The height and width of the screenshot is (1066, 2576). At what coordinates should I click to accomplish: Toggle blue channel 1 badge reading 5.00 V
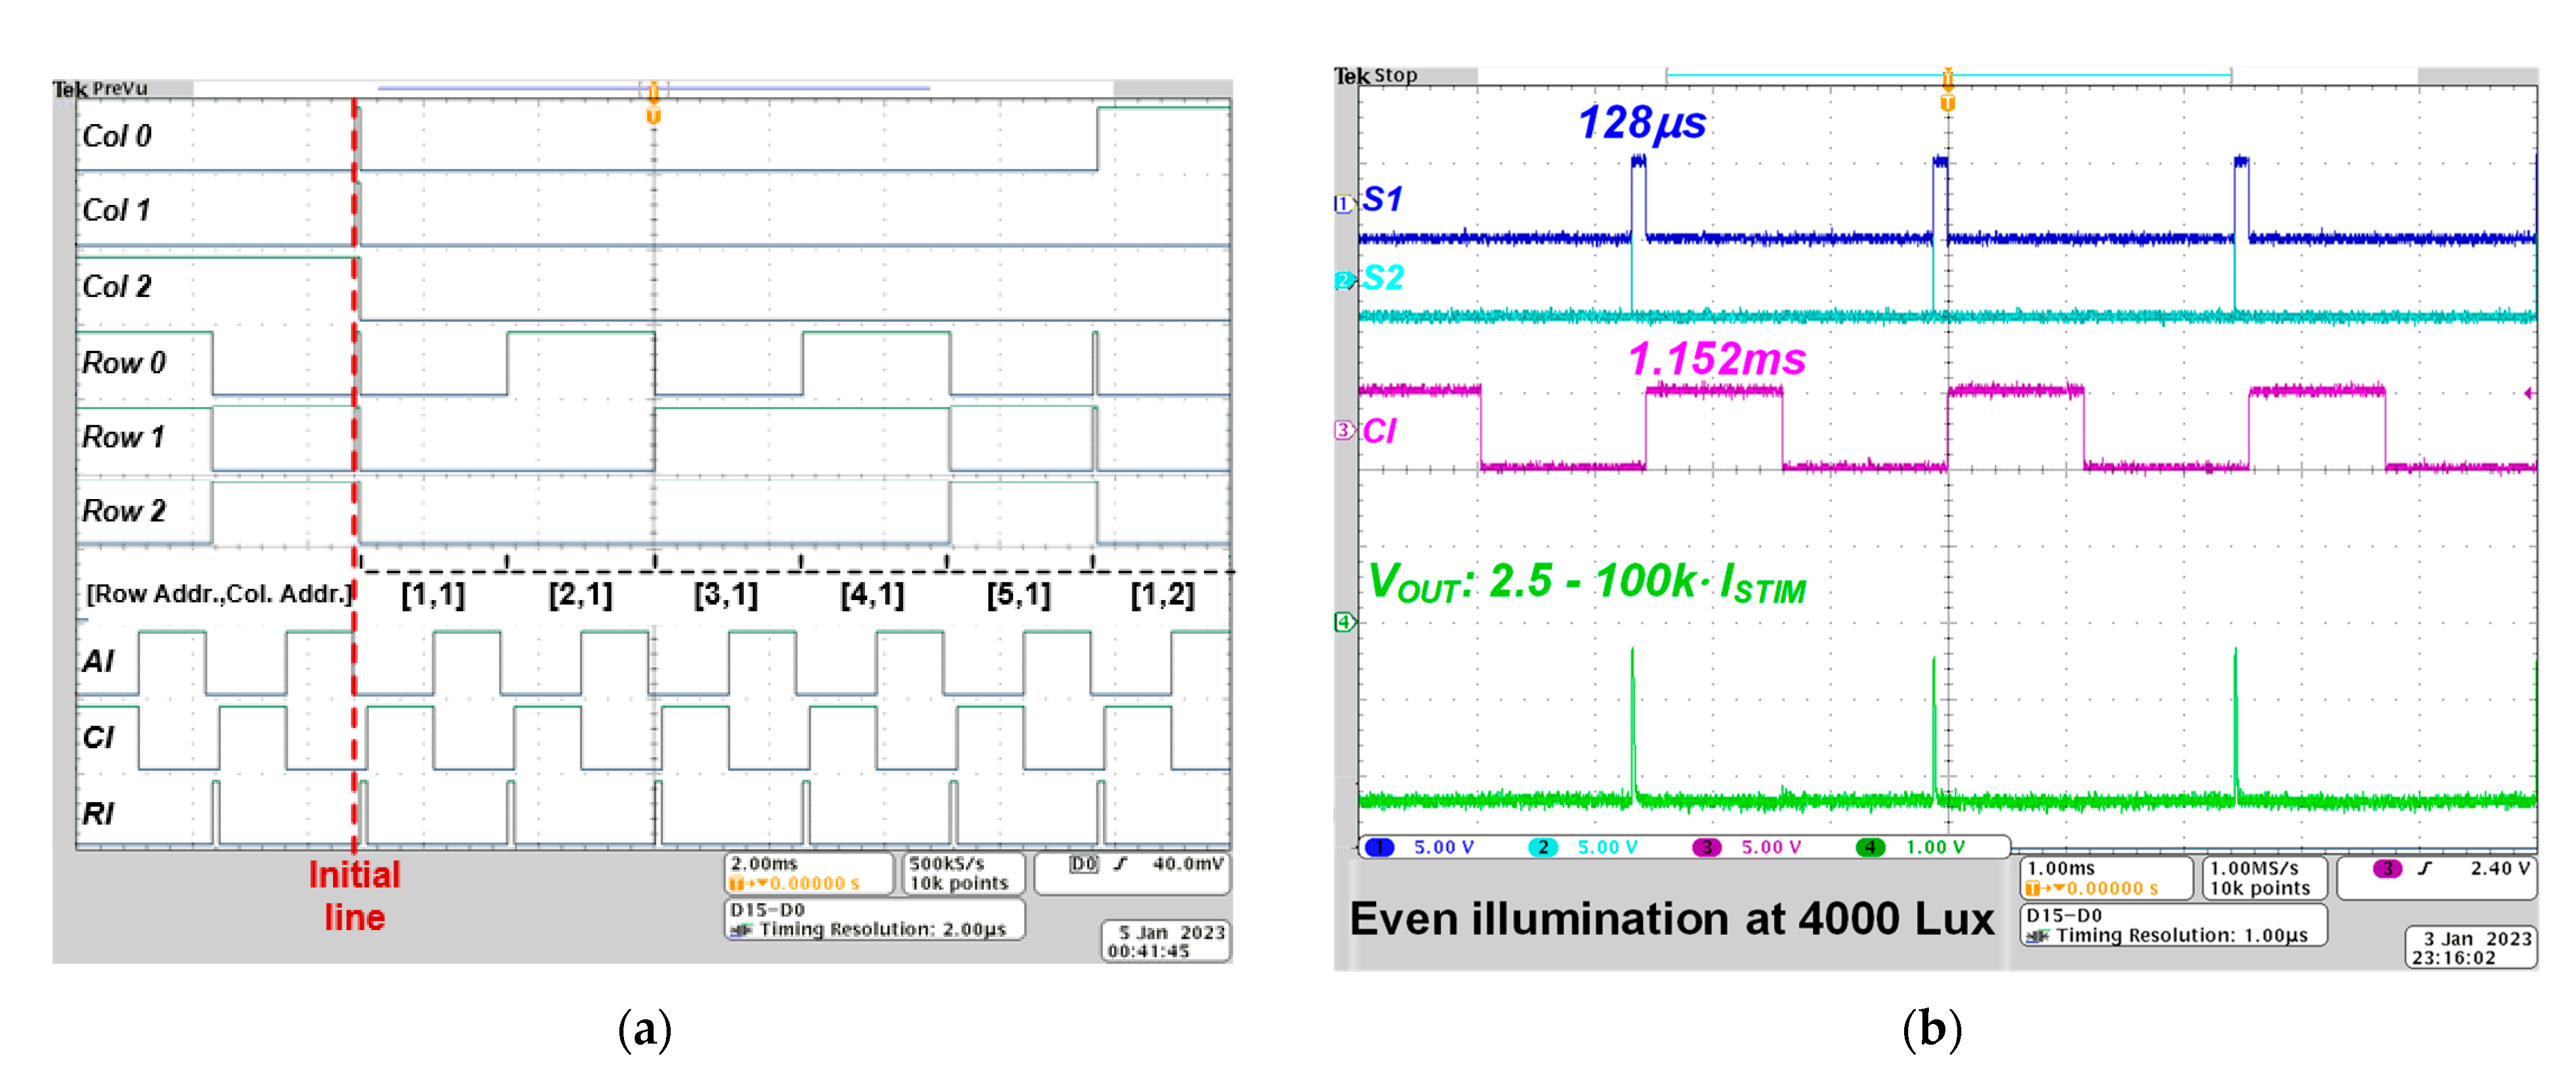[x=1380, y=847]
